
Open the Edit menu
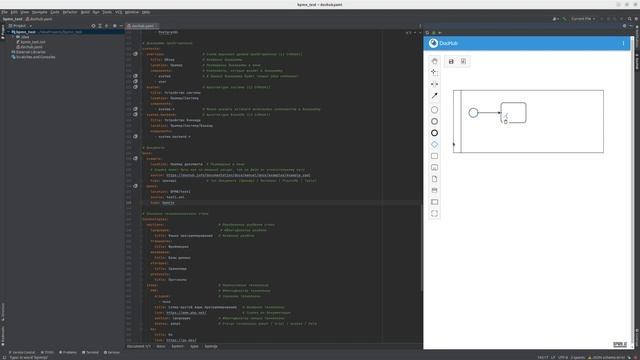coord(14,12)
